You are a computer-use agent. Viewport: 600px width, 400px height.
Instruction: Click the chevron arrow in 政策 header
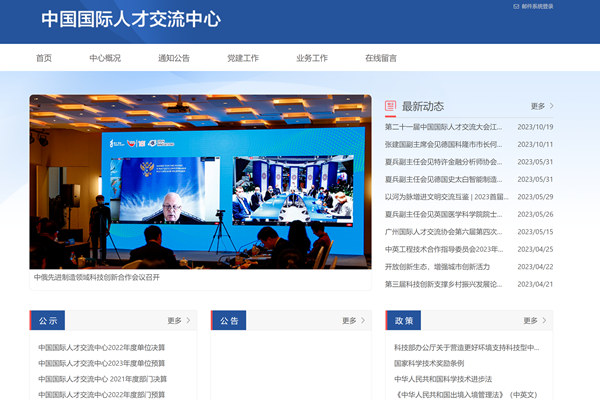click(544, 320)
